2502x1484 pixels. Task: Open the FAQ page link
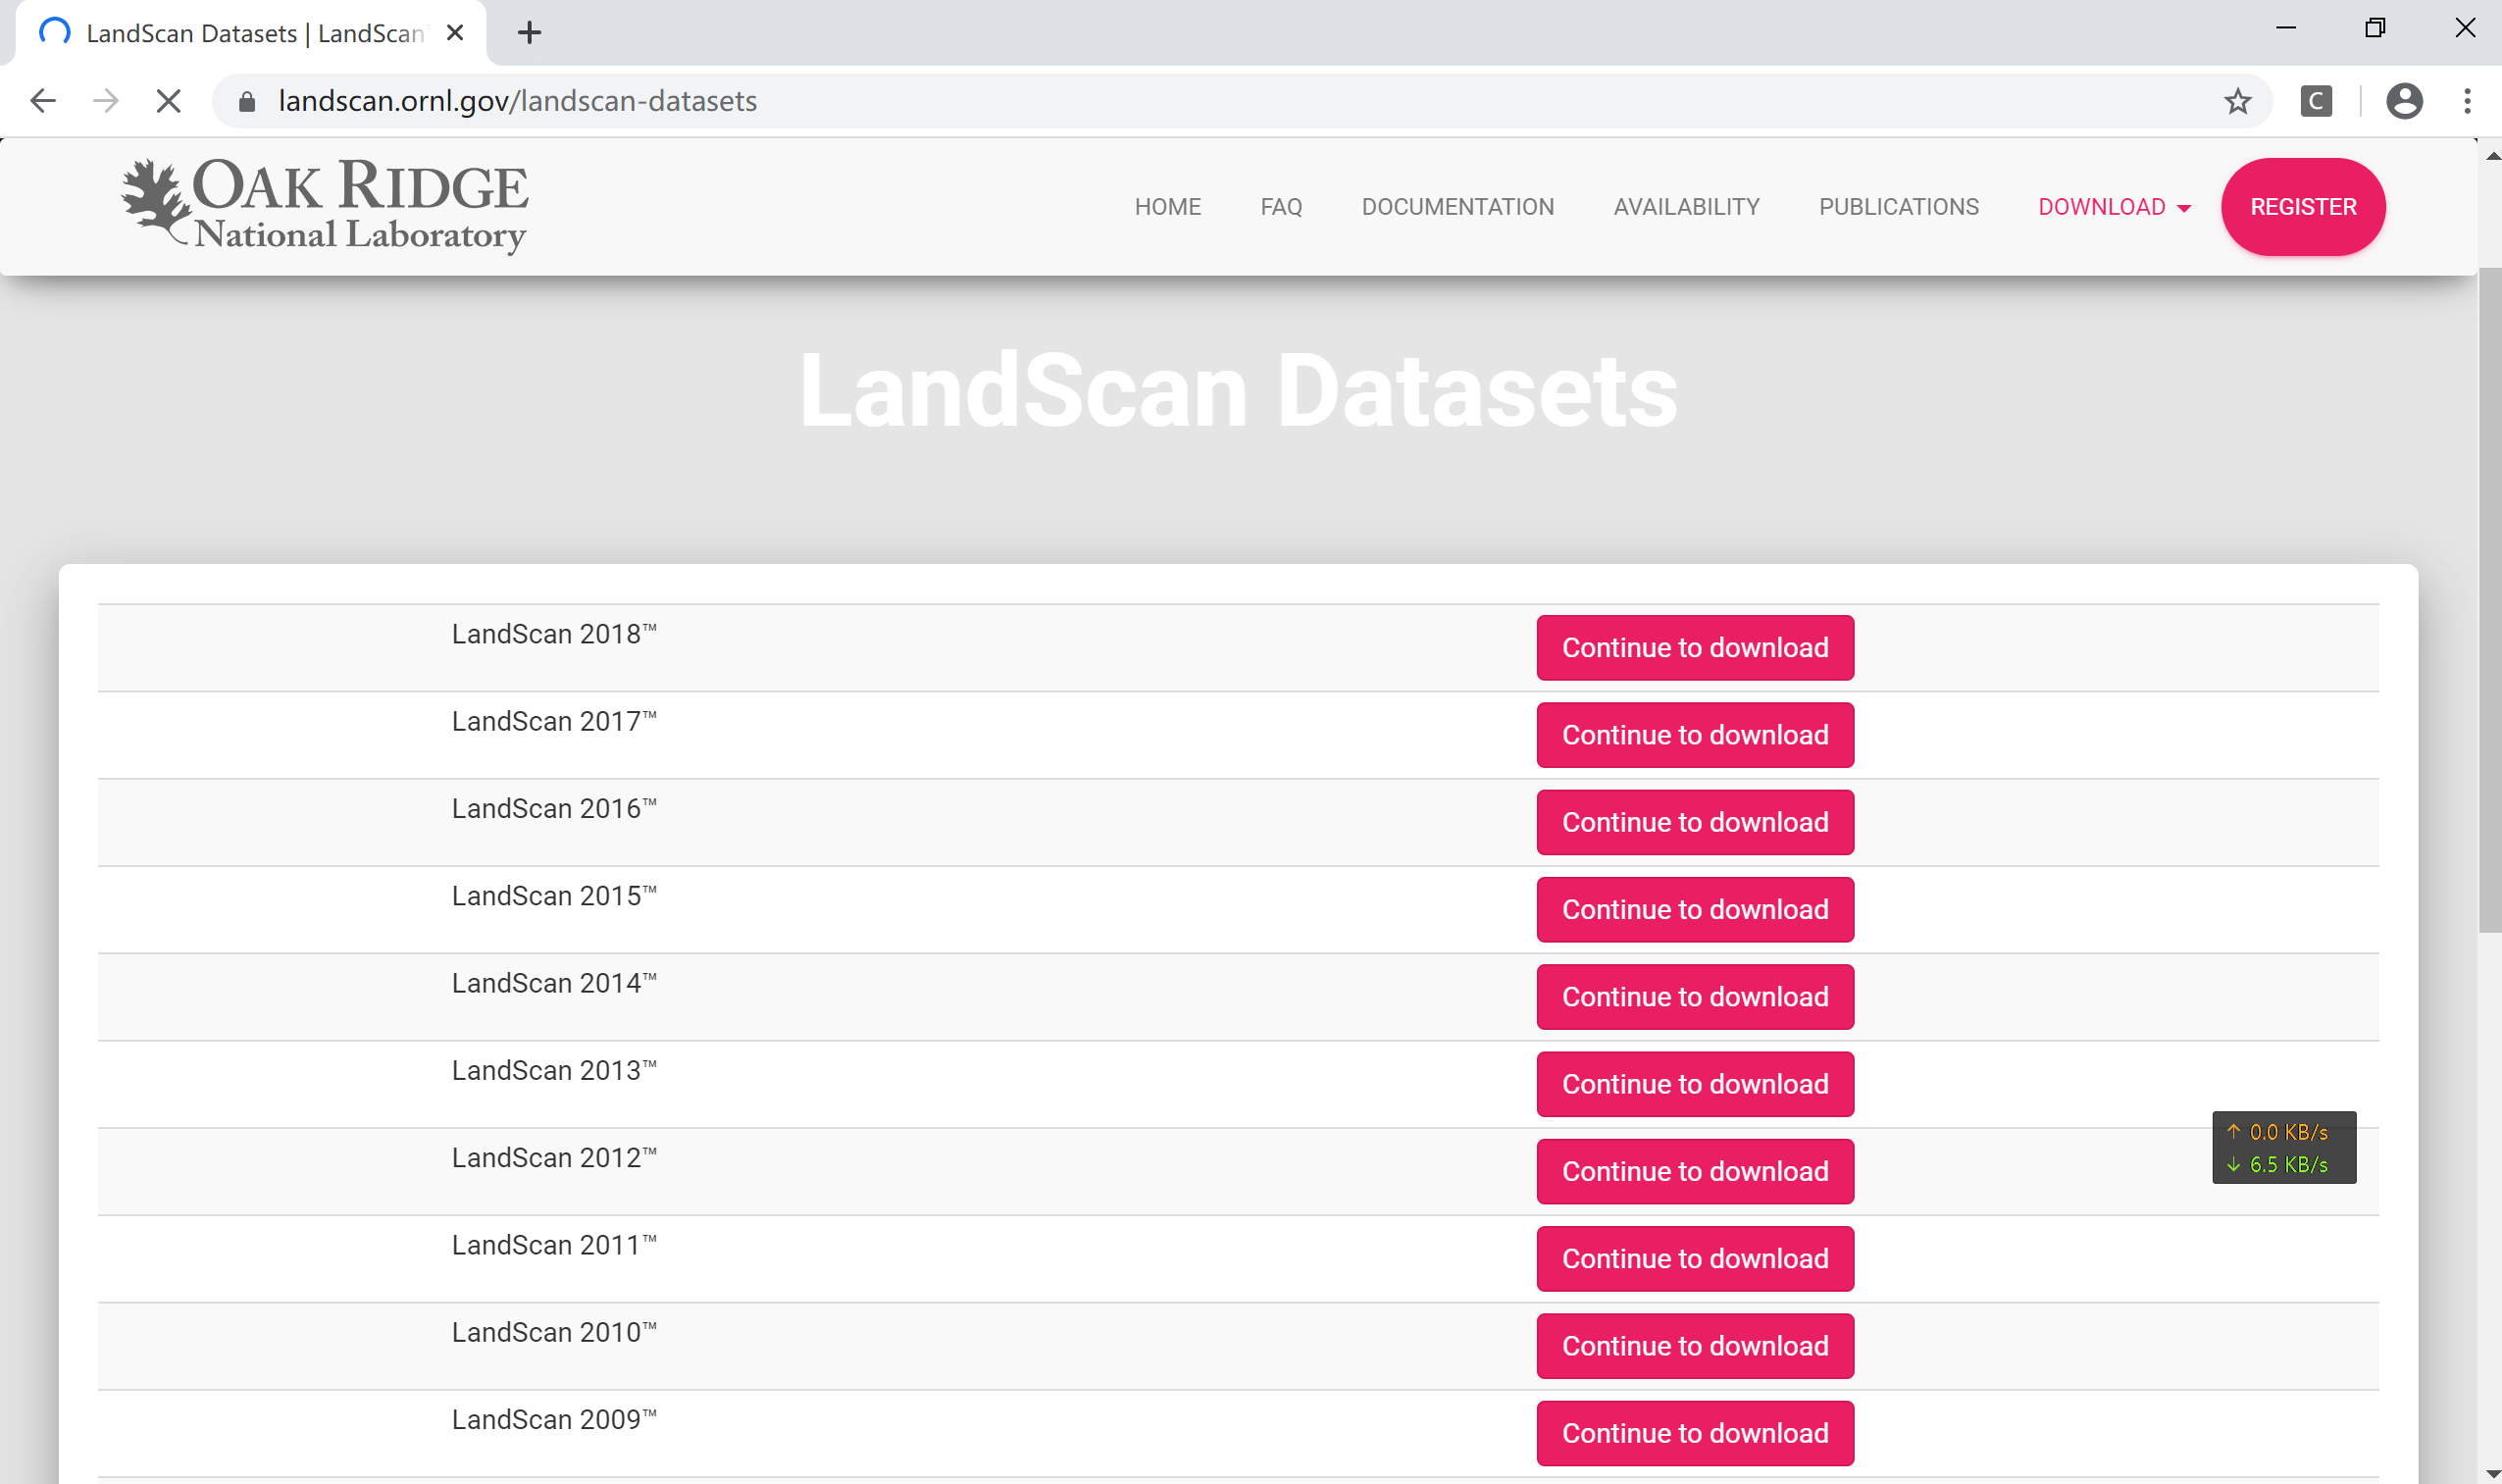(x=1280, y=207)
